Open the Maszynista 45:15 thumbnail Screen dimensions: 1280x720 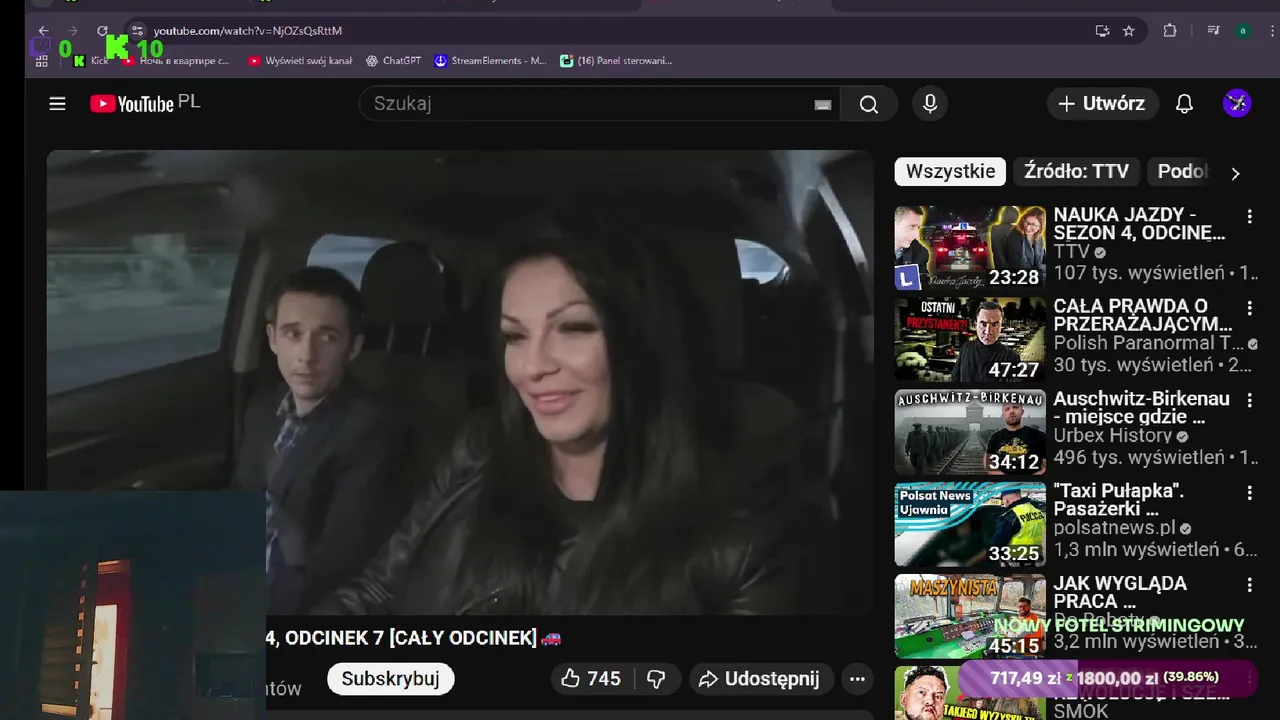point(970,616)
